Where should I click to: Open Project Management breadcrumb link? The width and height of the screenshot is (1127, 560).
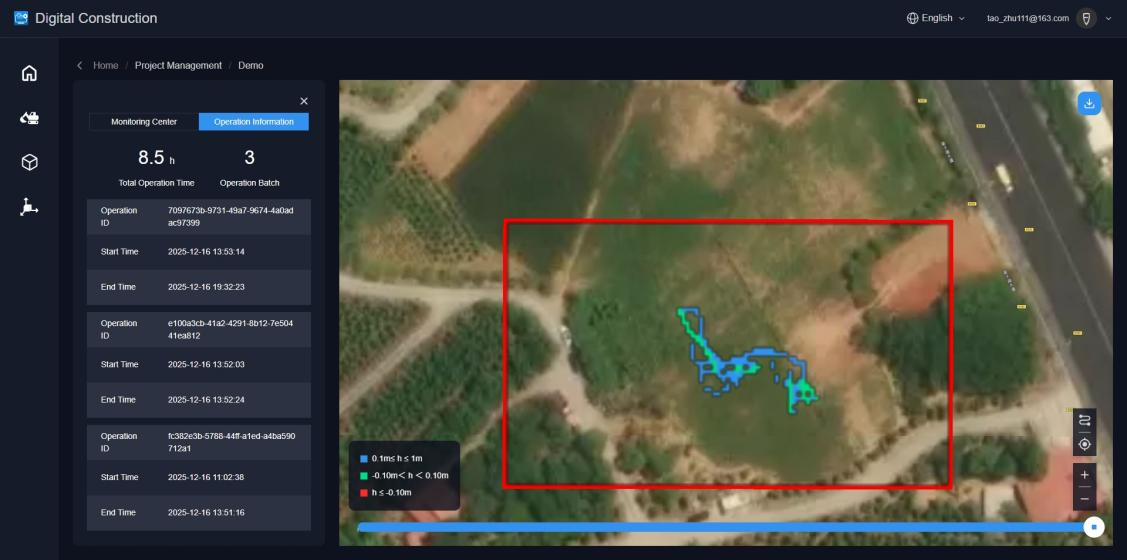coord(178,66)
